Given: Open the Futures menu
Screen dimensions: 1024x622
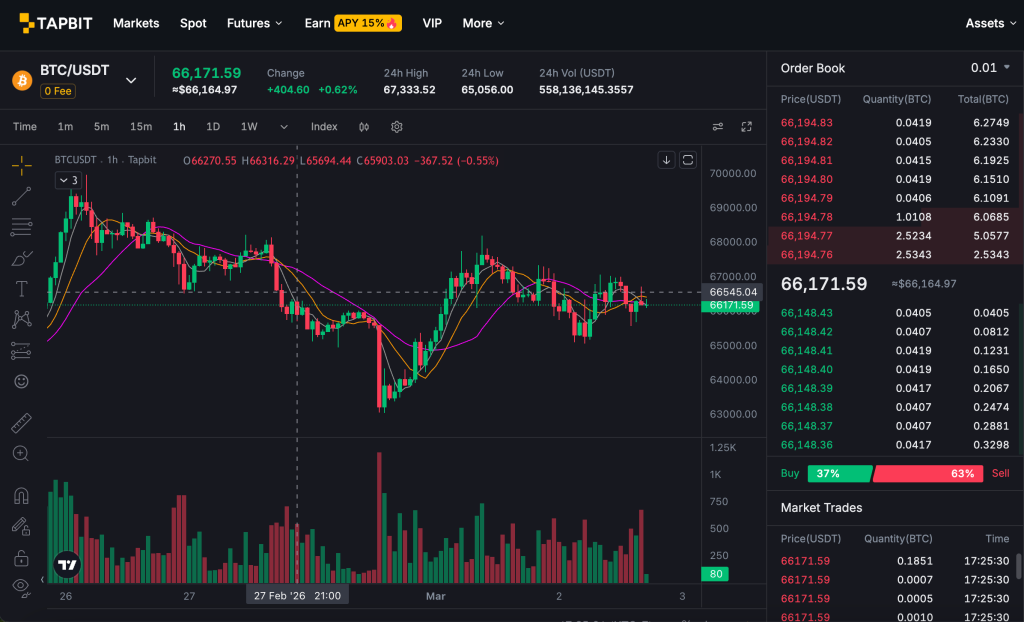Looking at the screenshot, I should coord(254,23).
